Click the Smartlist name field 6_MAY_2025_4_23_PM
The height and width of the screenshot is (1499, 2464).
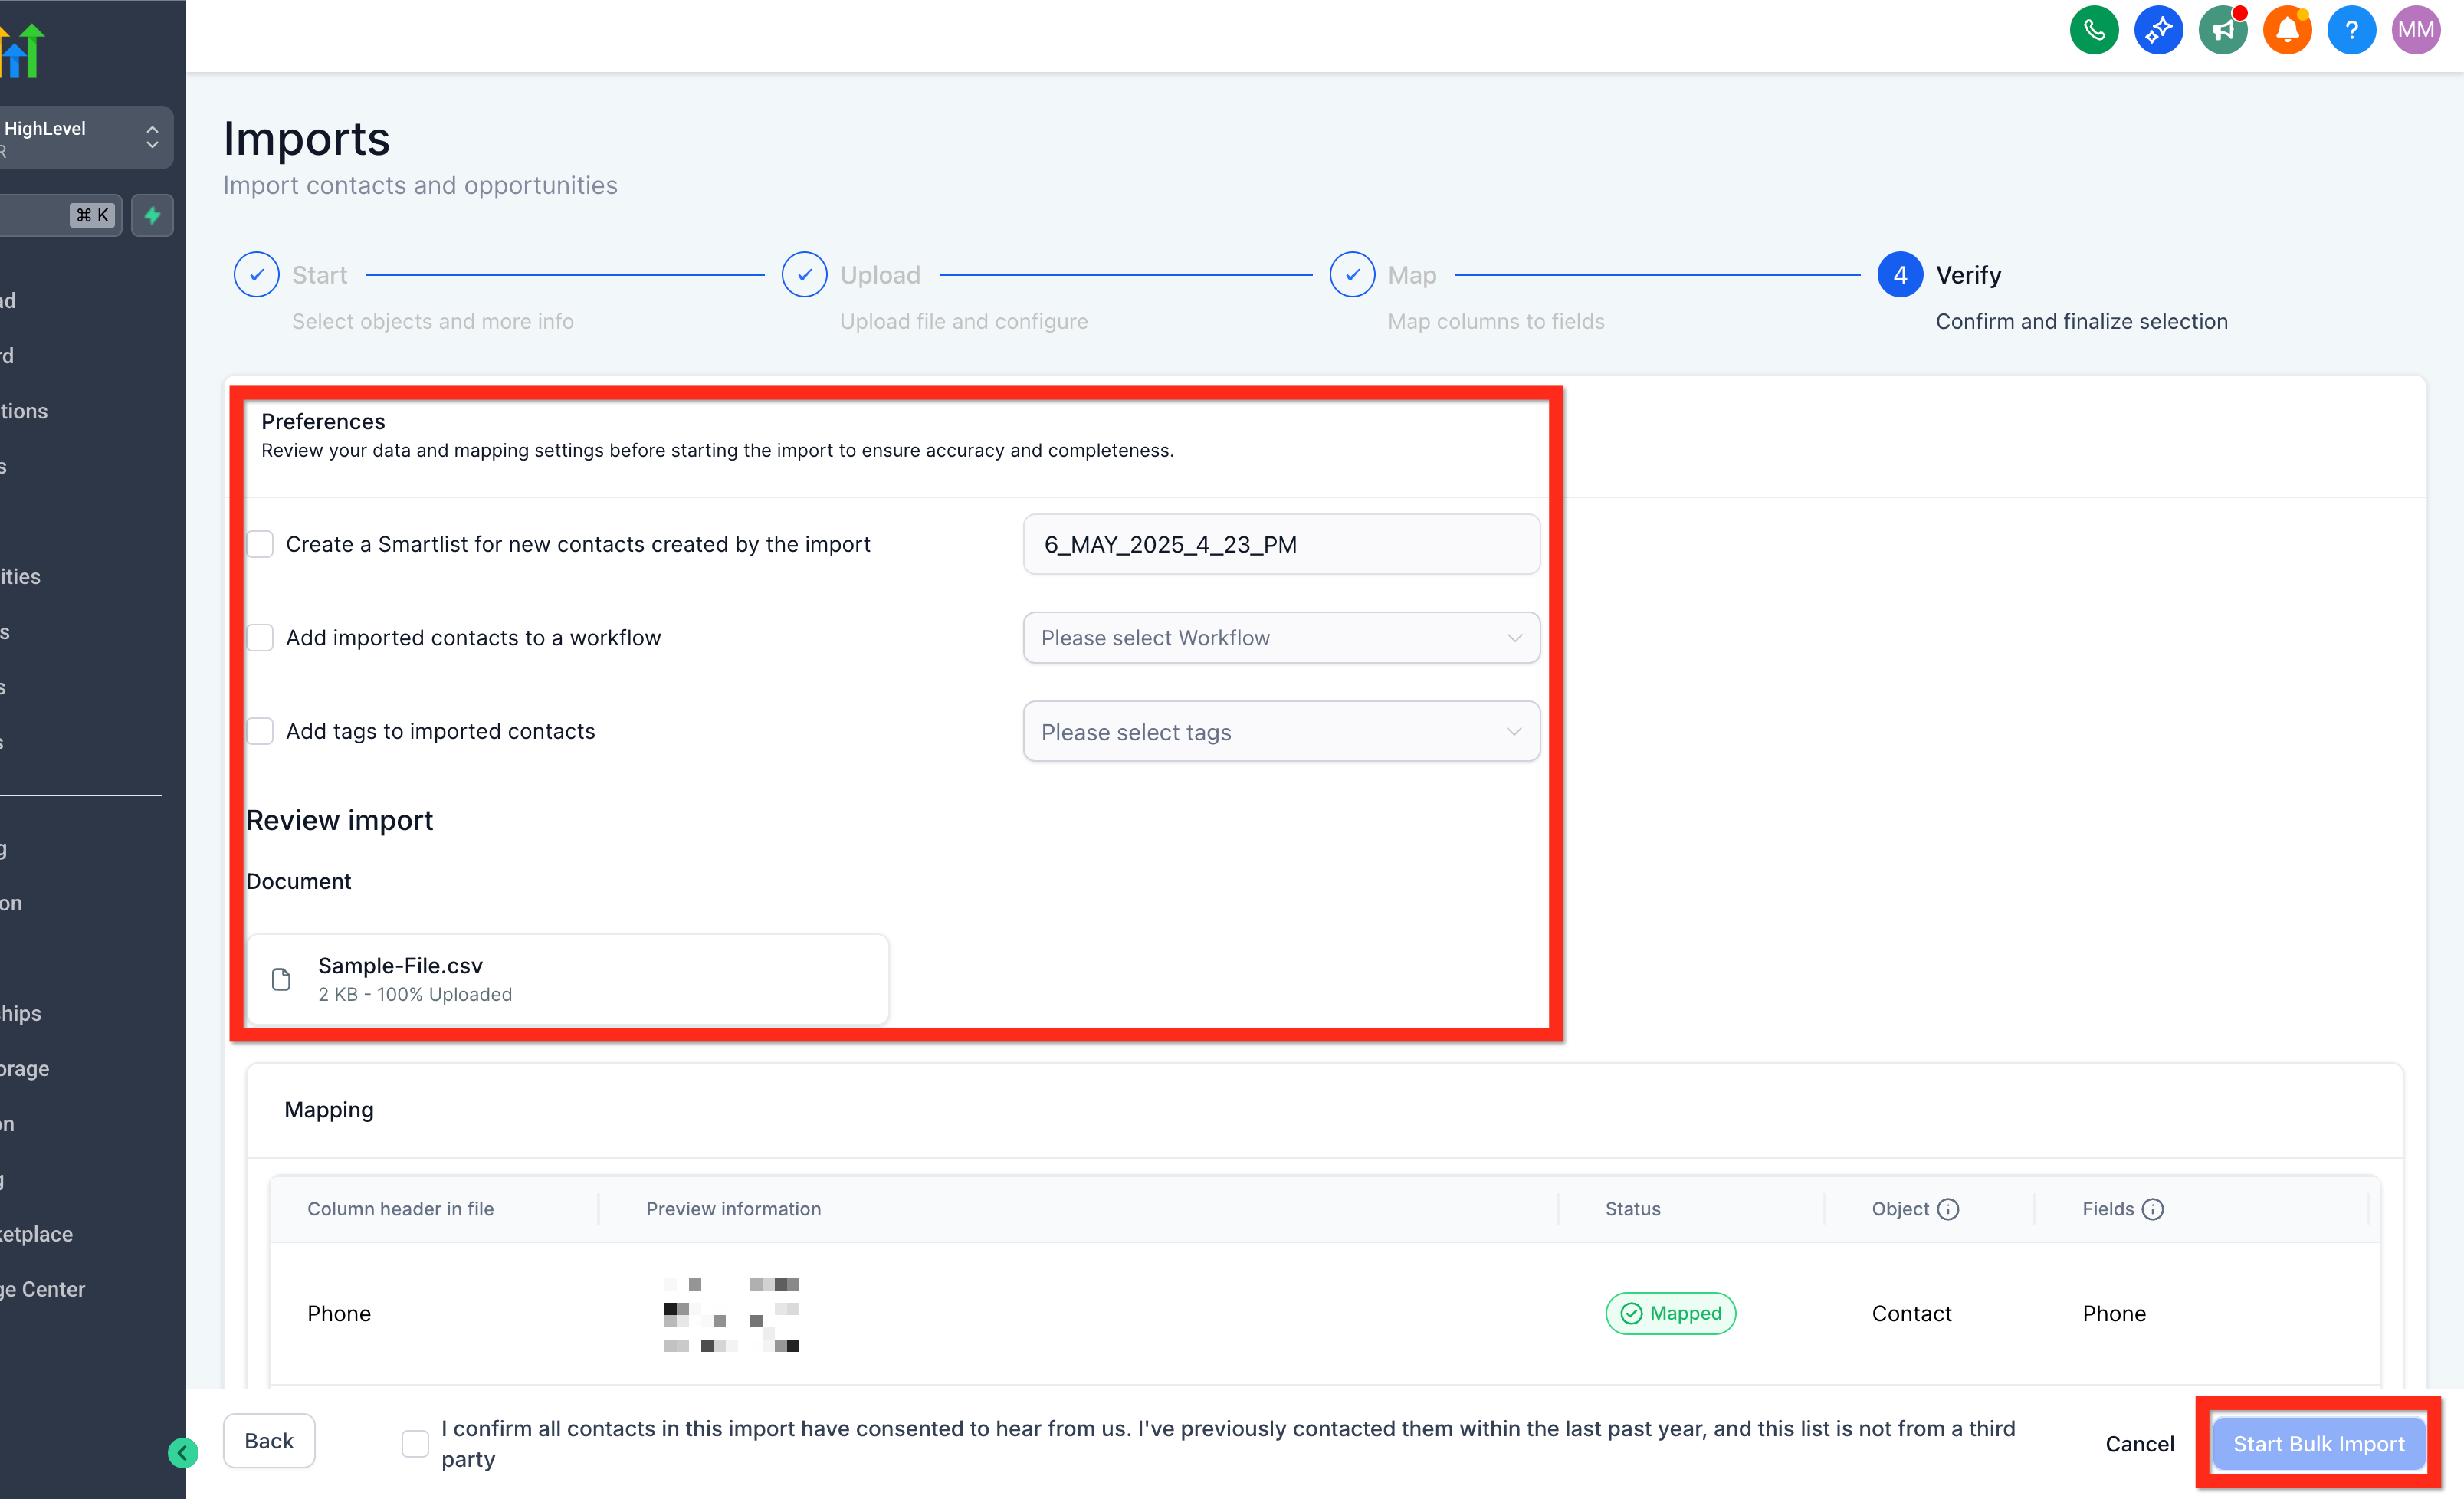[1281, 544]
